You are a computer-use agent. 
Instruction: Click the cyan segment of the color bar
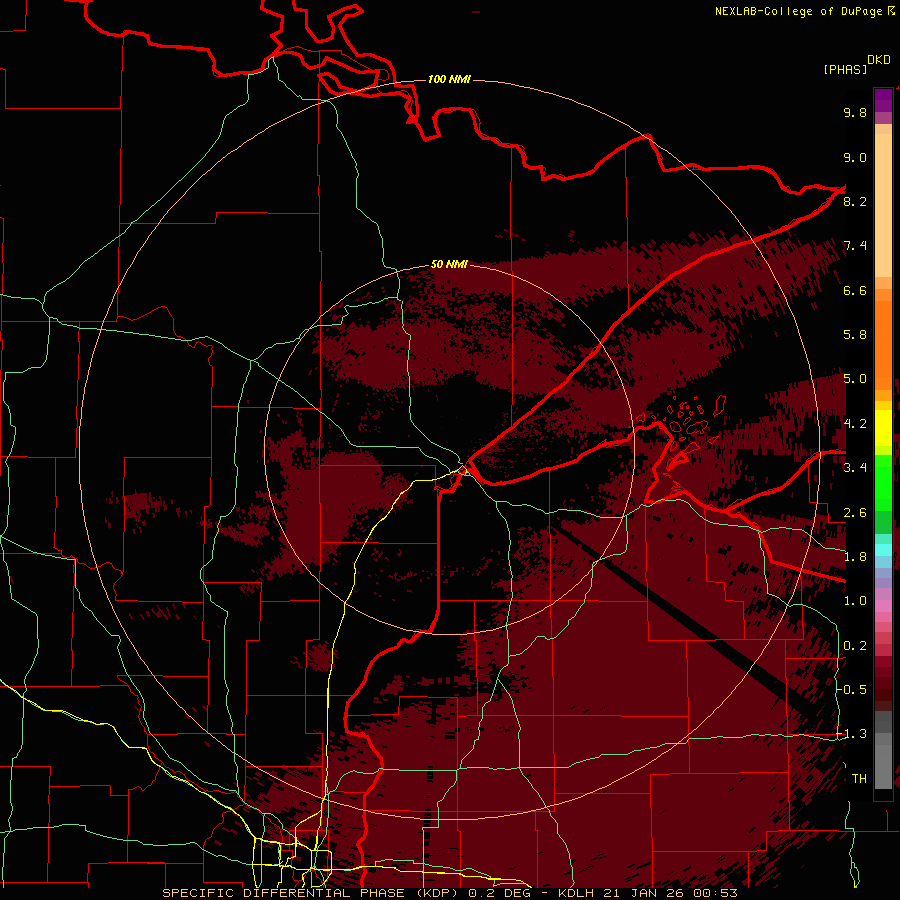coord(883,549)
